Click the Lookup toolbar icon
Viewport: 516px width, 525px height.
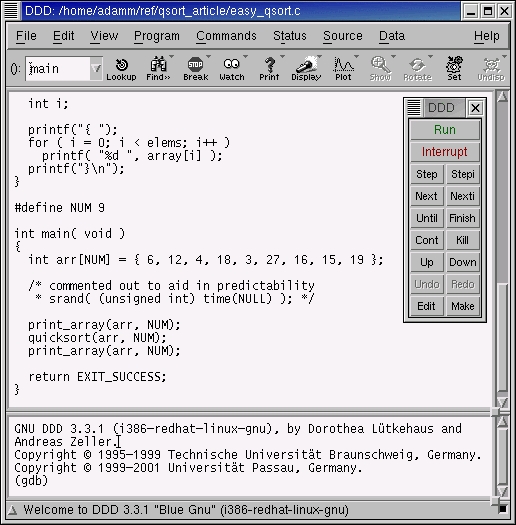point(121,69)
